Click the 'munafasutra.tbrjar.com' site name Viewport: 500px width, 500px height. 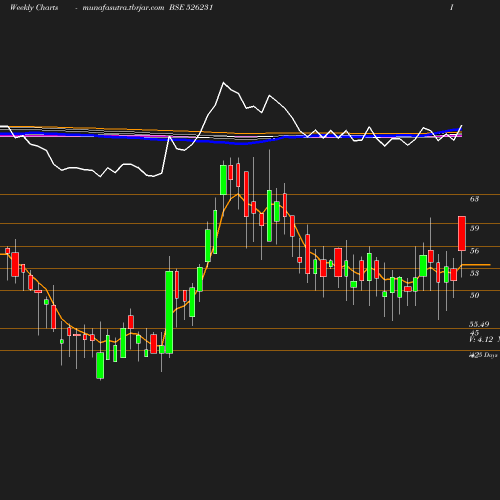(123, 7)
